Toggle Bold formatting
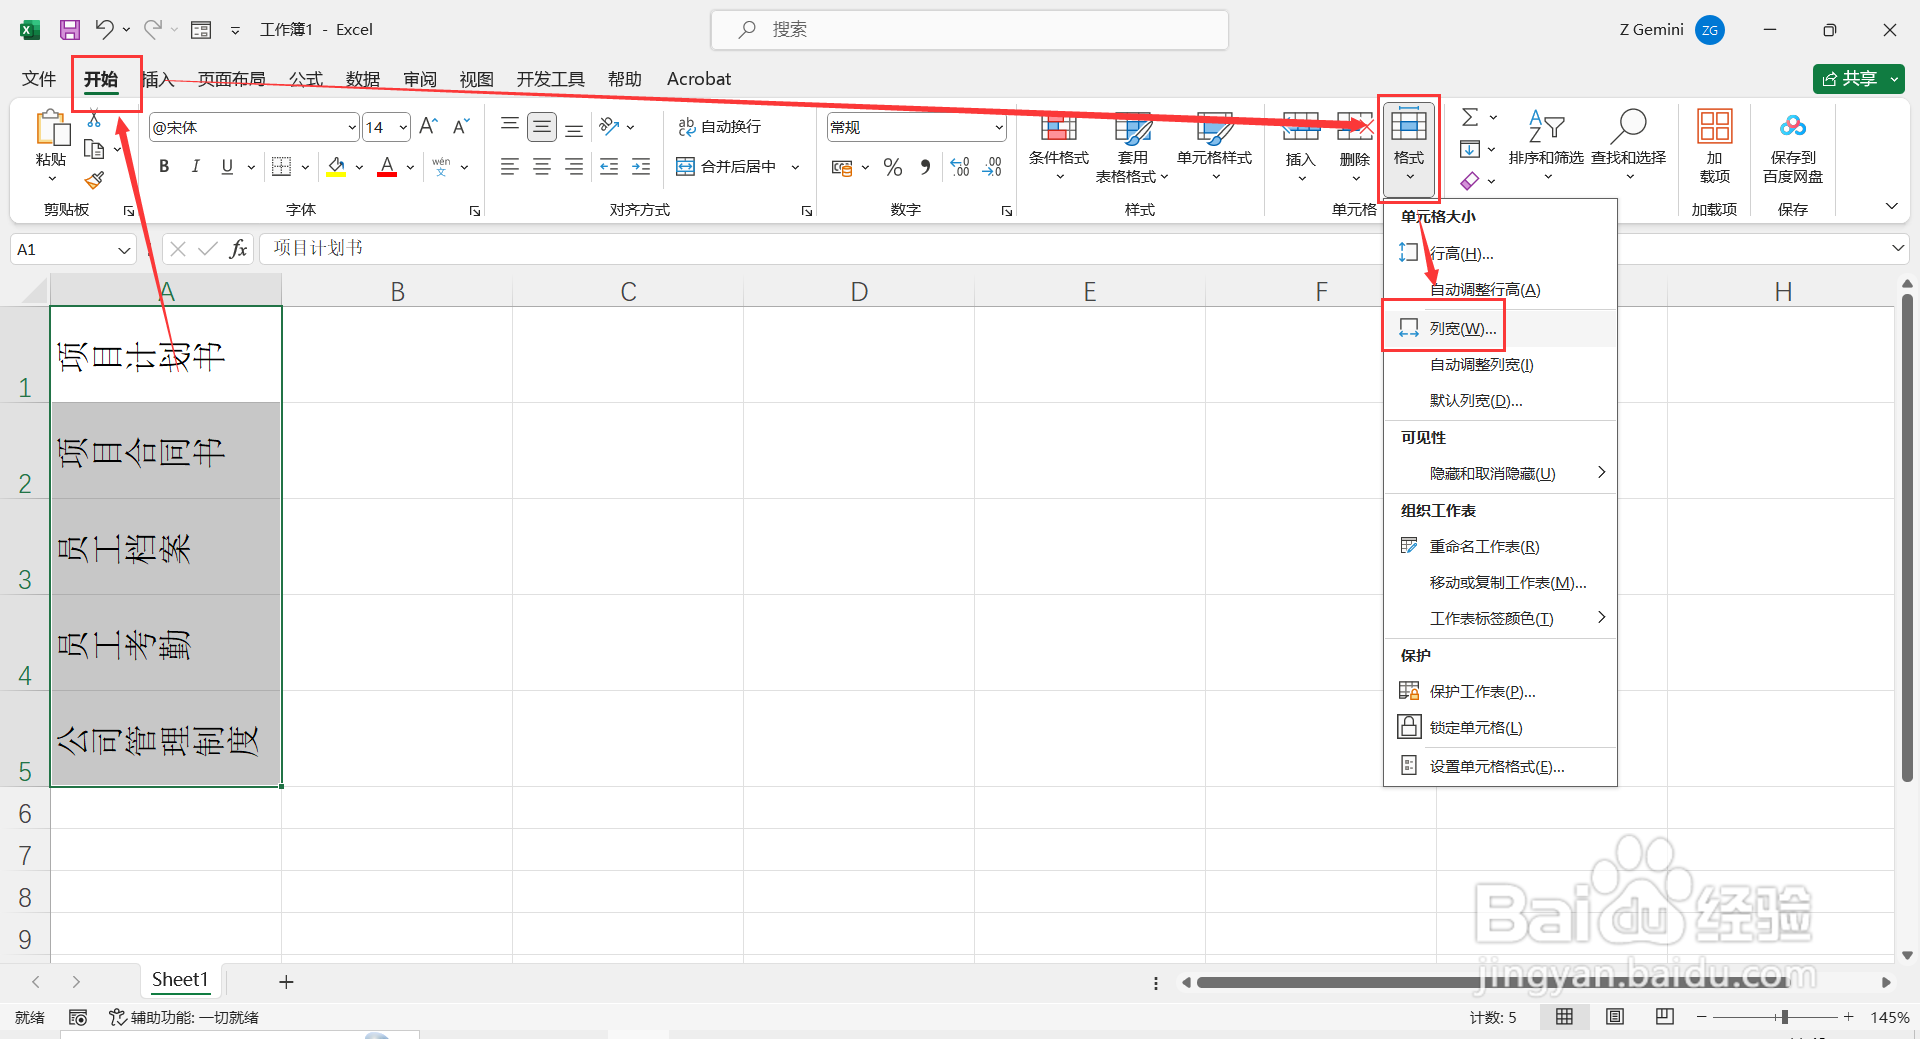The height and width of the screenshot is (1039, 1920). coord(164,166)
